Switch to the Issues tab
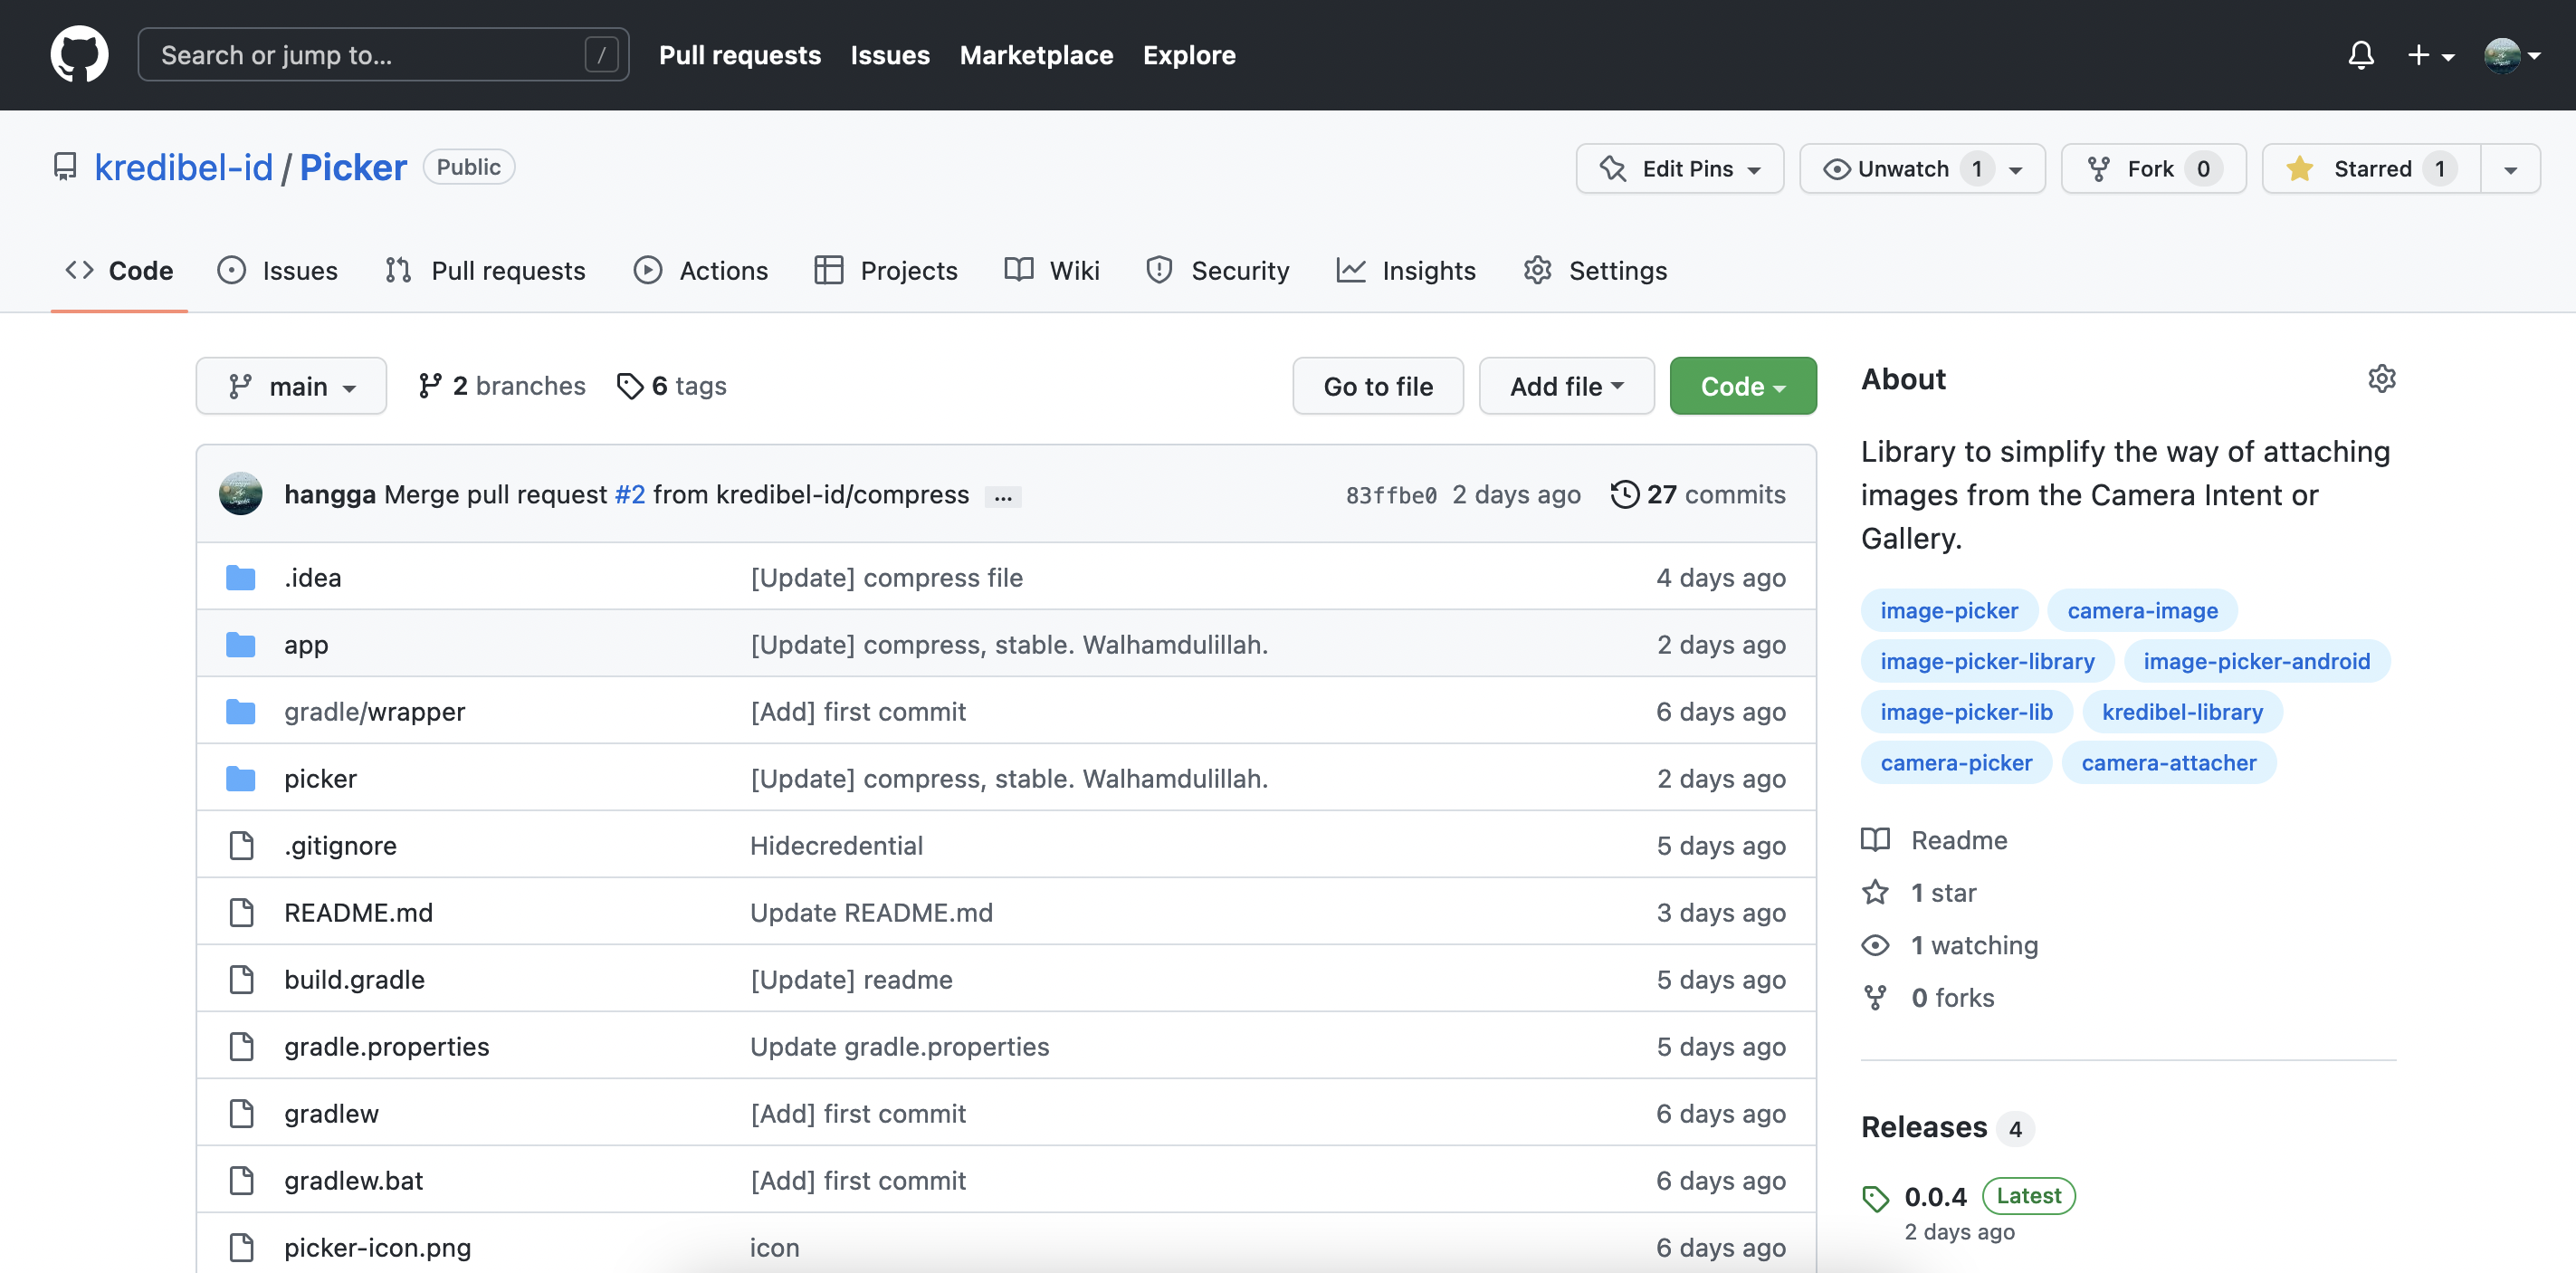The width and height of the screenshot is (2576, 1273). point(278,270)
